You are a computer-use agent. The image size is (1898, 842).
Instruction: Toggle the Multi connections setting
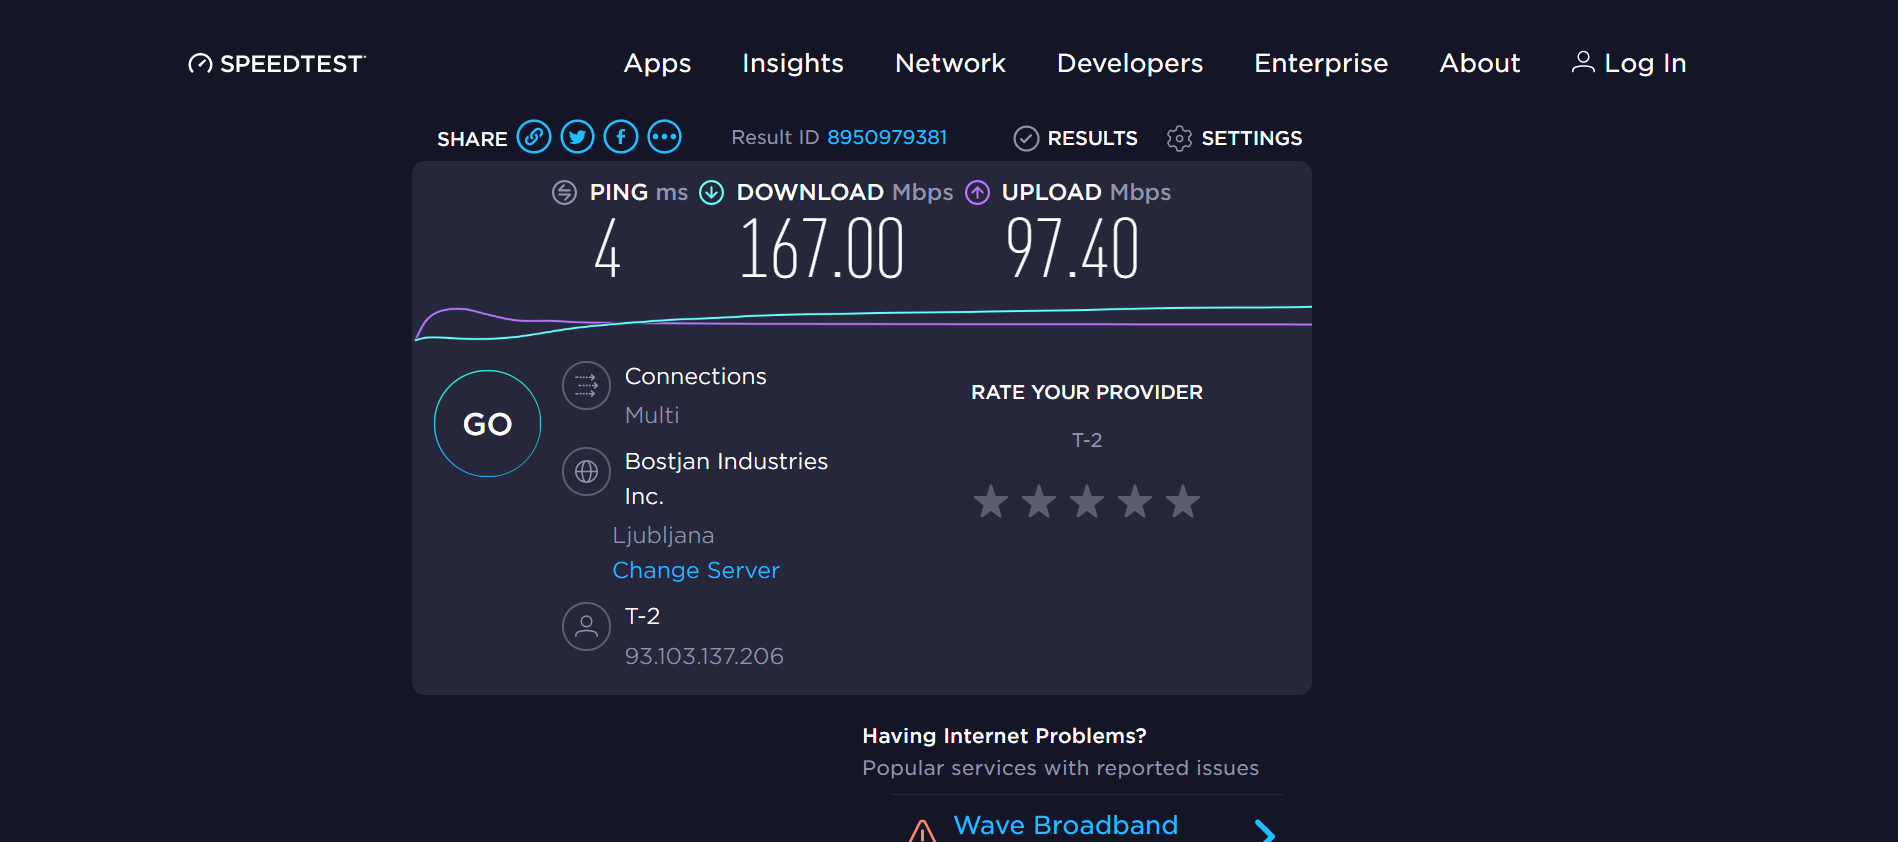652,415
